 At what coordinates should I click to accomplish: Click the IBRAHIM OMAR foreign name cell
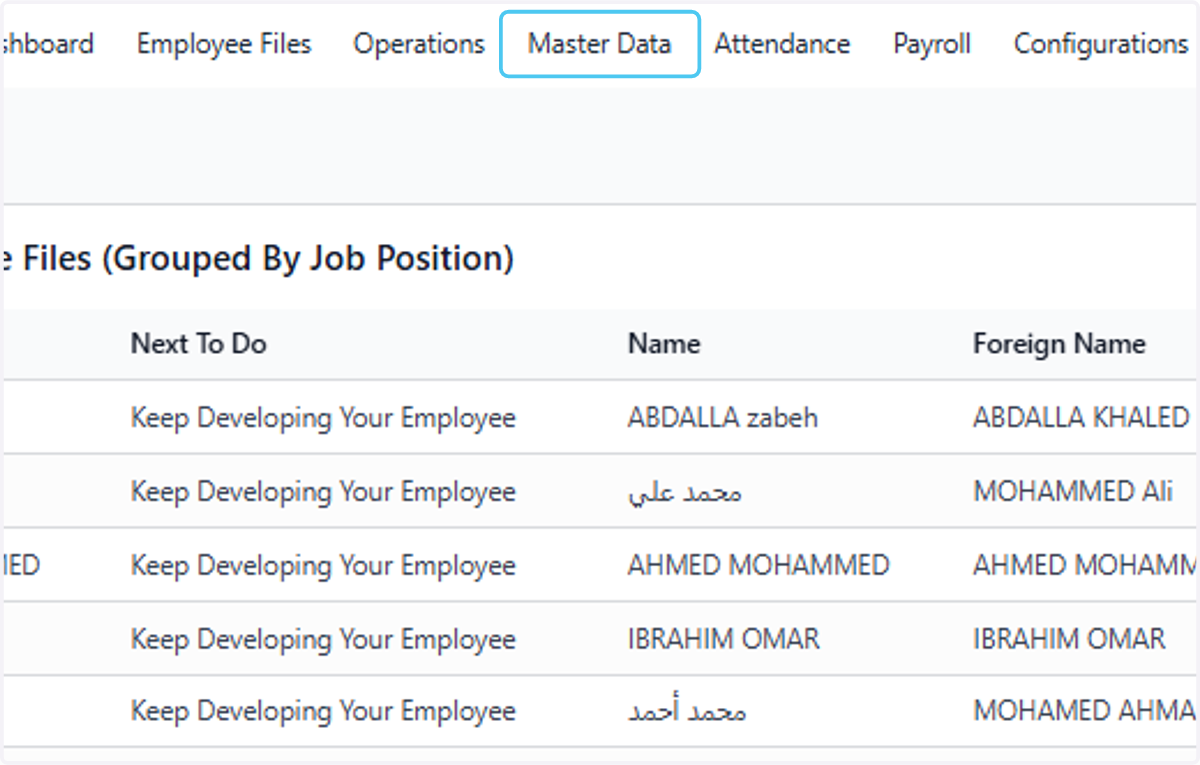[1069, 639]
